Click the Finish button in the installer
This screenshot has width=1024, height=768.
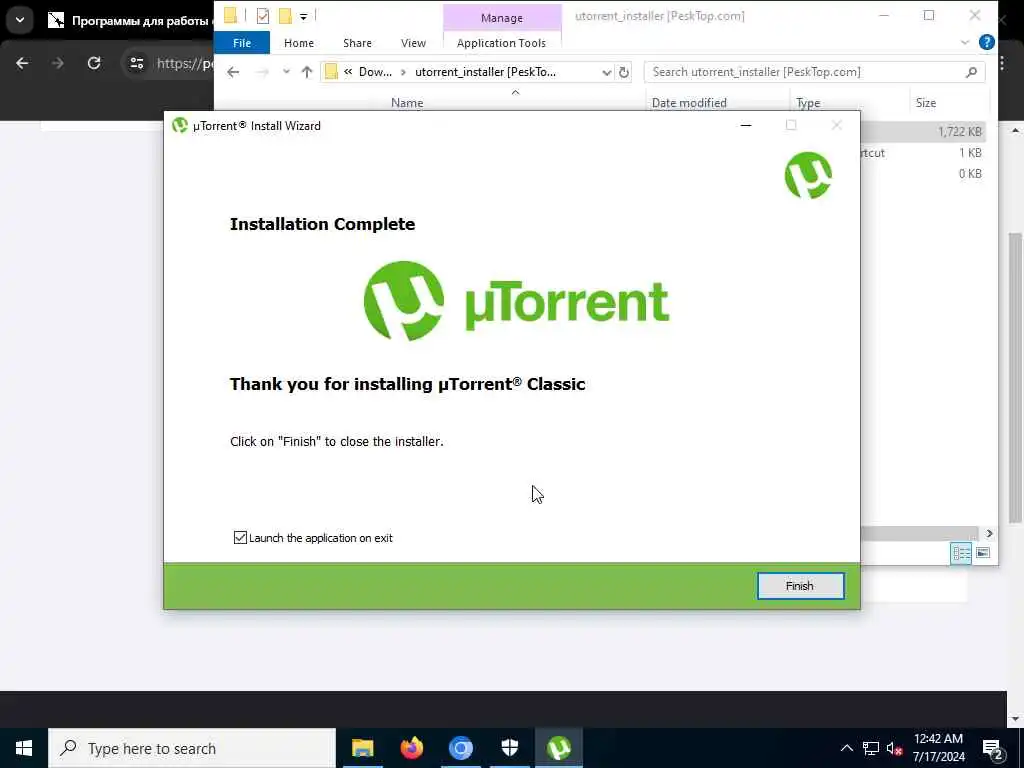coord(800,586)
